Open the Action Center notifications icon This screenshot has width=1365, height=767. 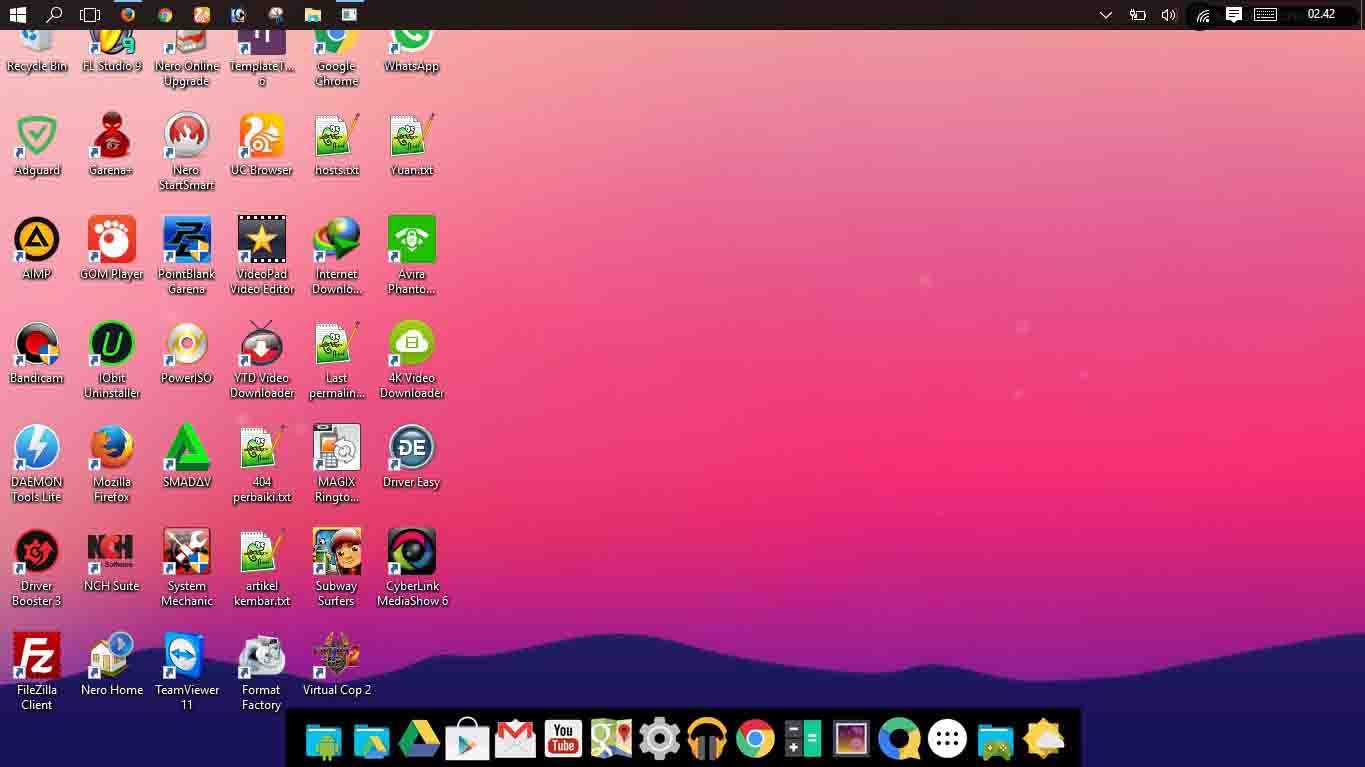(x=1234, y=15)
